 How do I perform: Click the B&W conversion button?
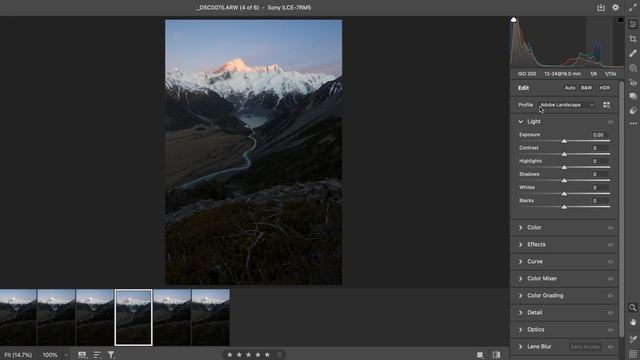coord(586,88)
